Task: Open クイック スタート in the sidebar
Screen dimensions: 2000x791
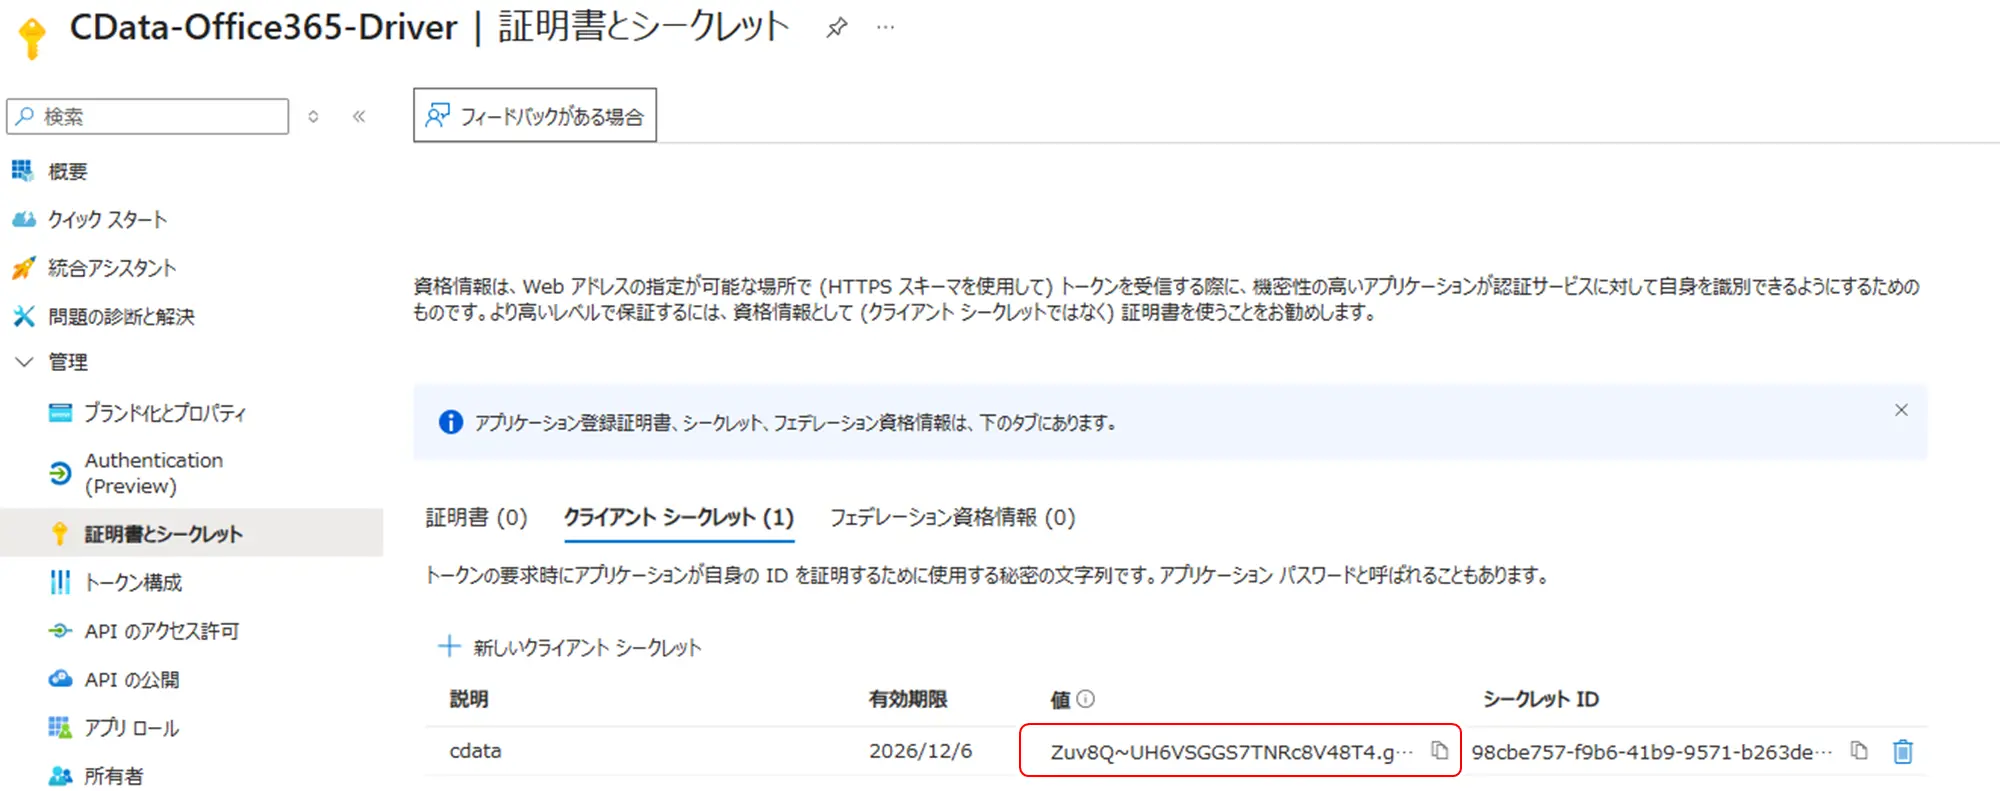Action: tap(107, 219)
